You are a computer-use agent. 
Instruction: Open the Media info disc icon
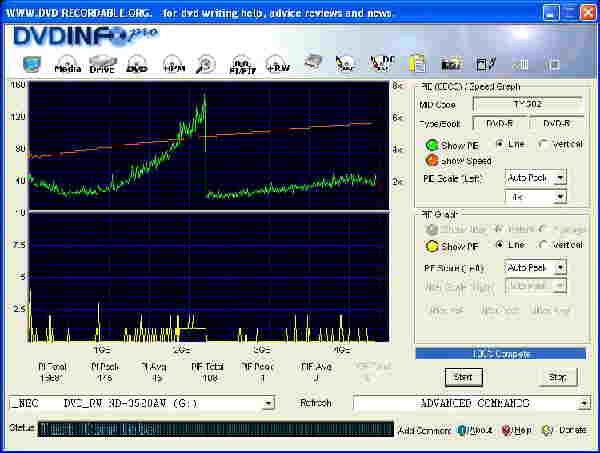pos(68,64)
